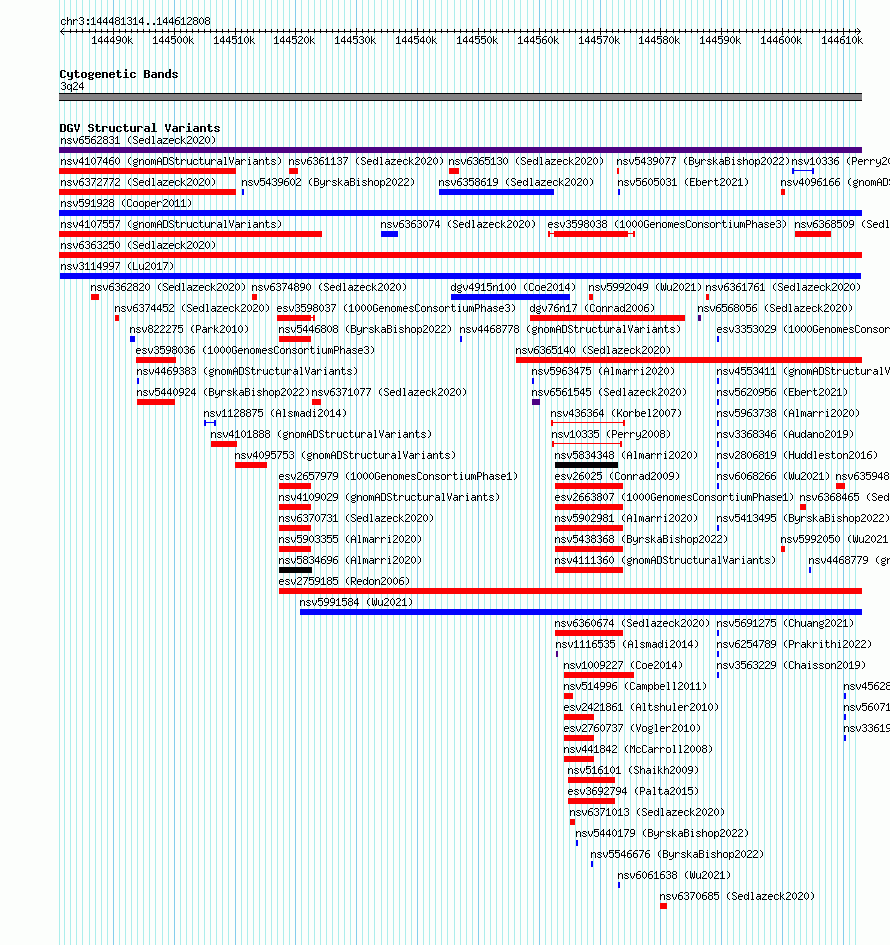Screen dimensions: 890x945
Task: Select the esv2657979 1000GenomesConsortiumPhase1 label
Action: [x=398, y=477]
